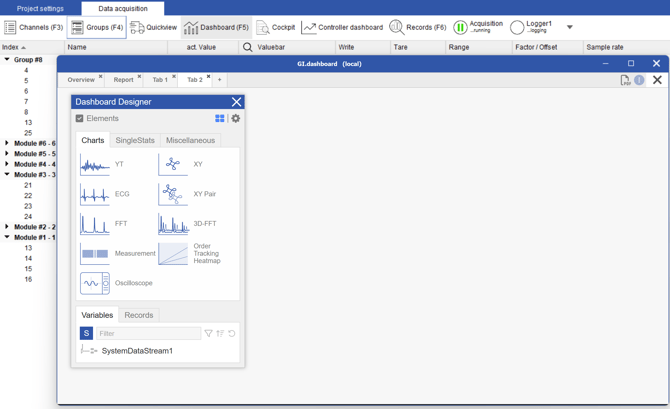Collapse Module #1 tree node

click(7, 237)
